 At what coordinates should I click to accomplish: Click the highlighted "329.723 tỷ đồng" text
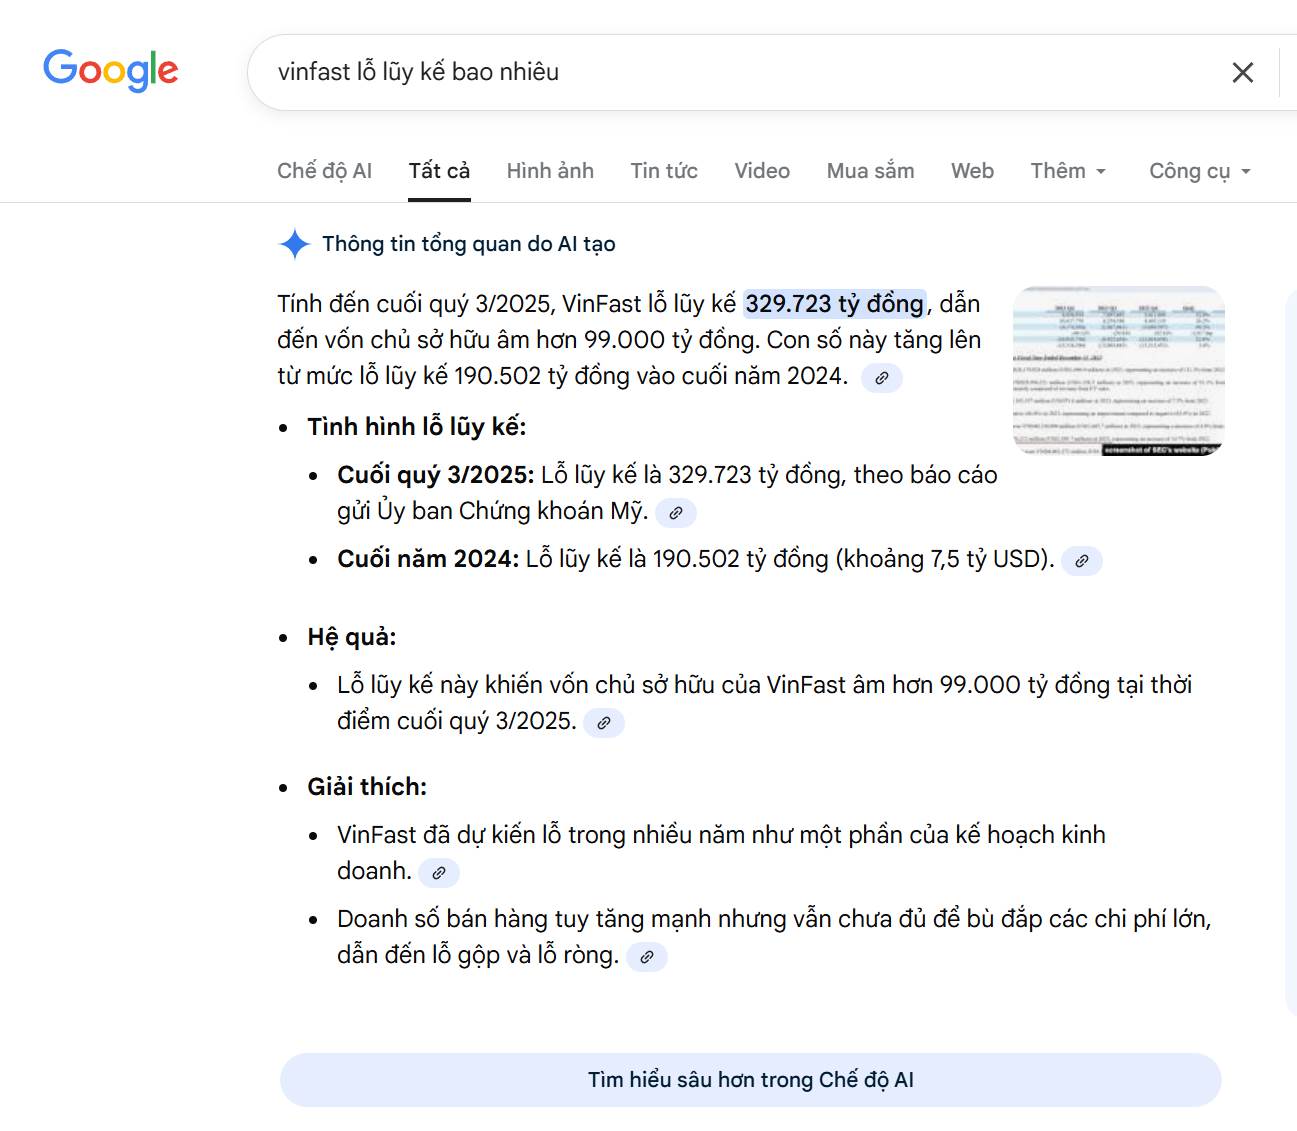[x=835, y=304]
